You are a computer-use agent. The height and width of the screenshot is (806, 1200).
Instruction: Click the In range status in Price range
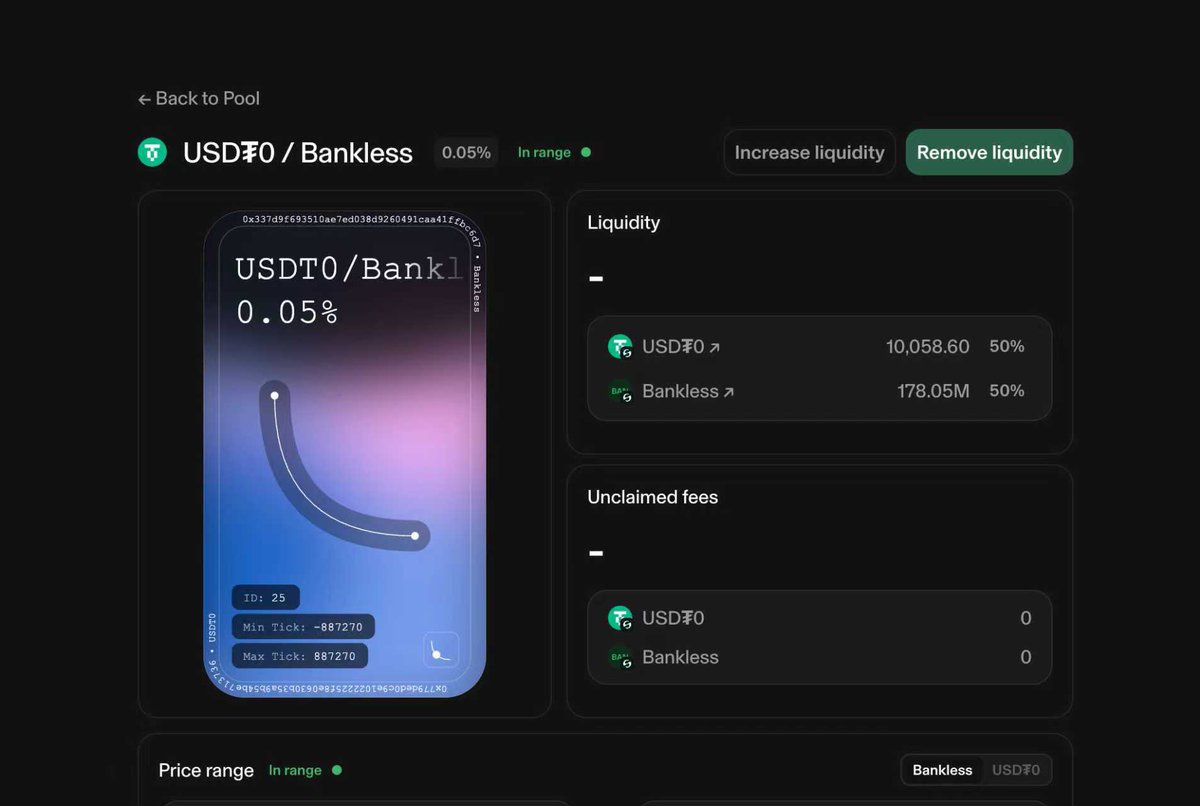tap(305, 770)
